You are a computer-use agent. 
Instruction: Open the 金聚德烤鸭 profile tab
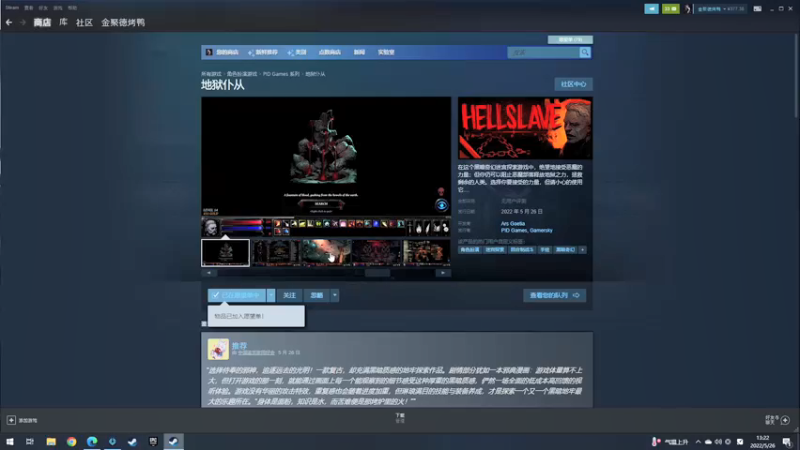[x=123, y=22]
